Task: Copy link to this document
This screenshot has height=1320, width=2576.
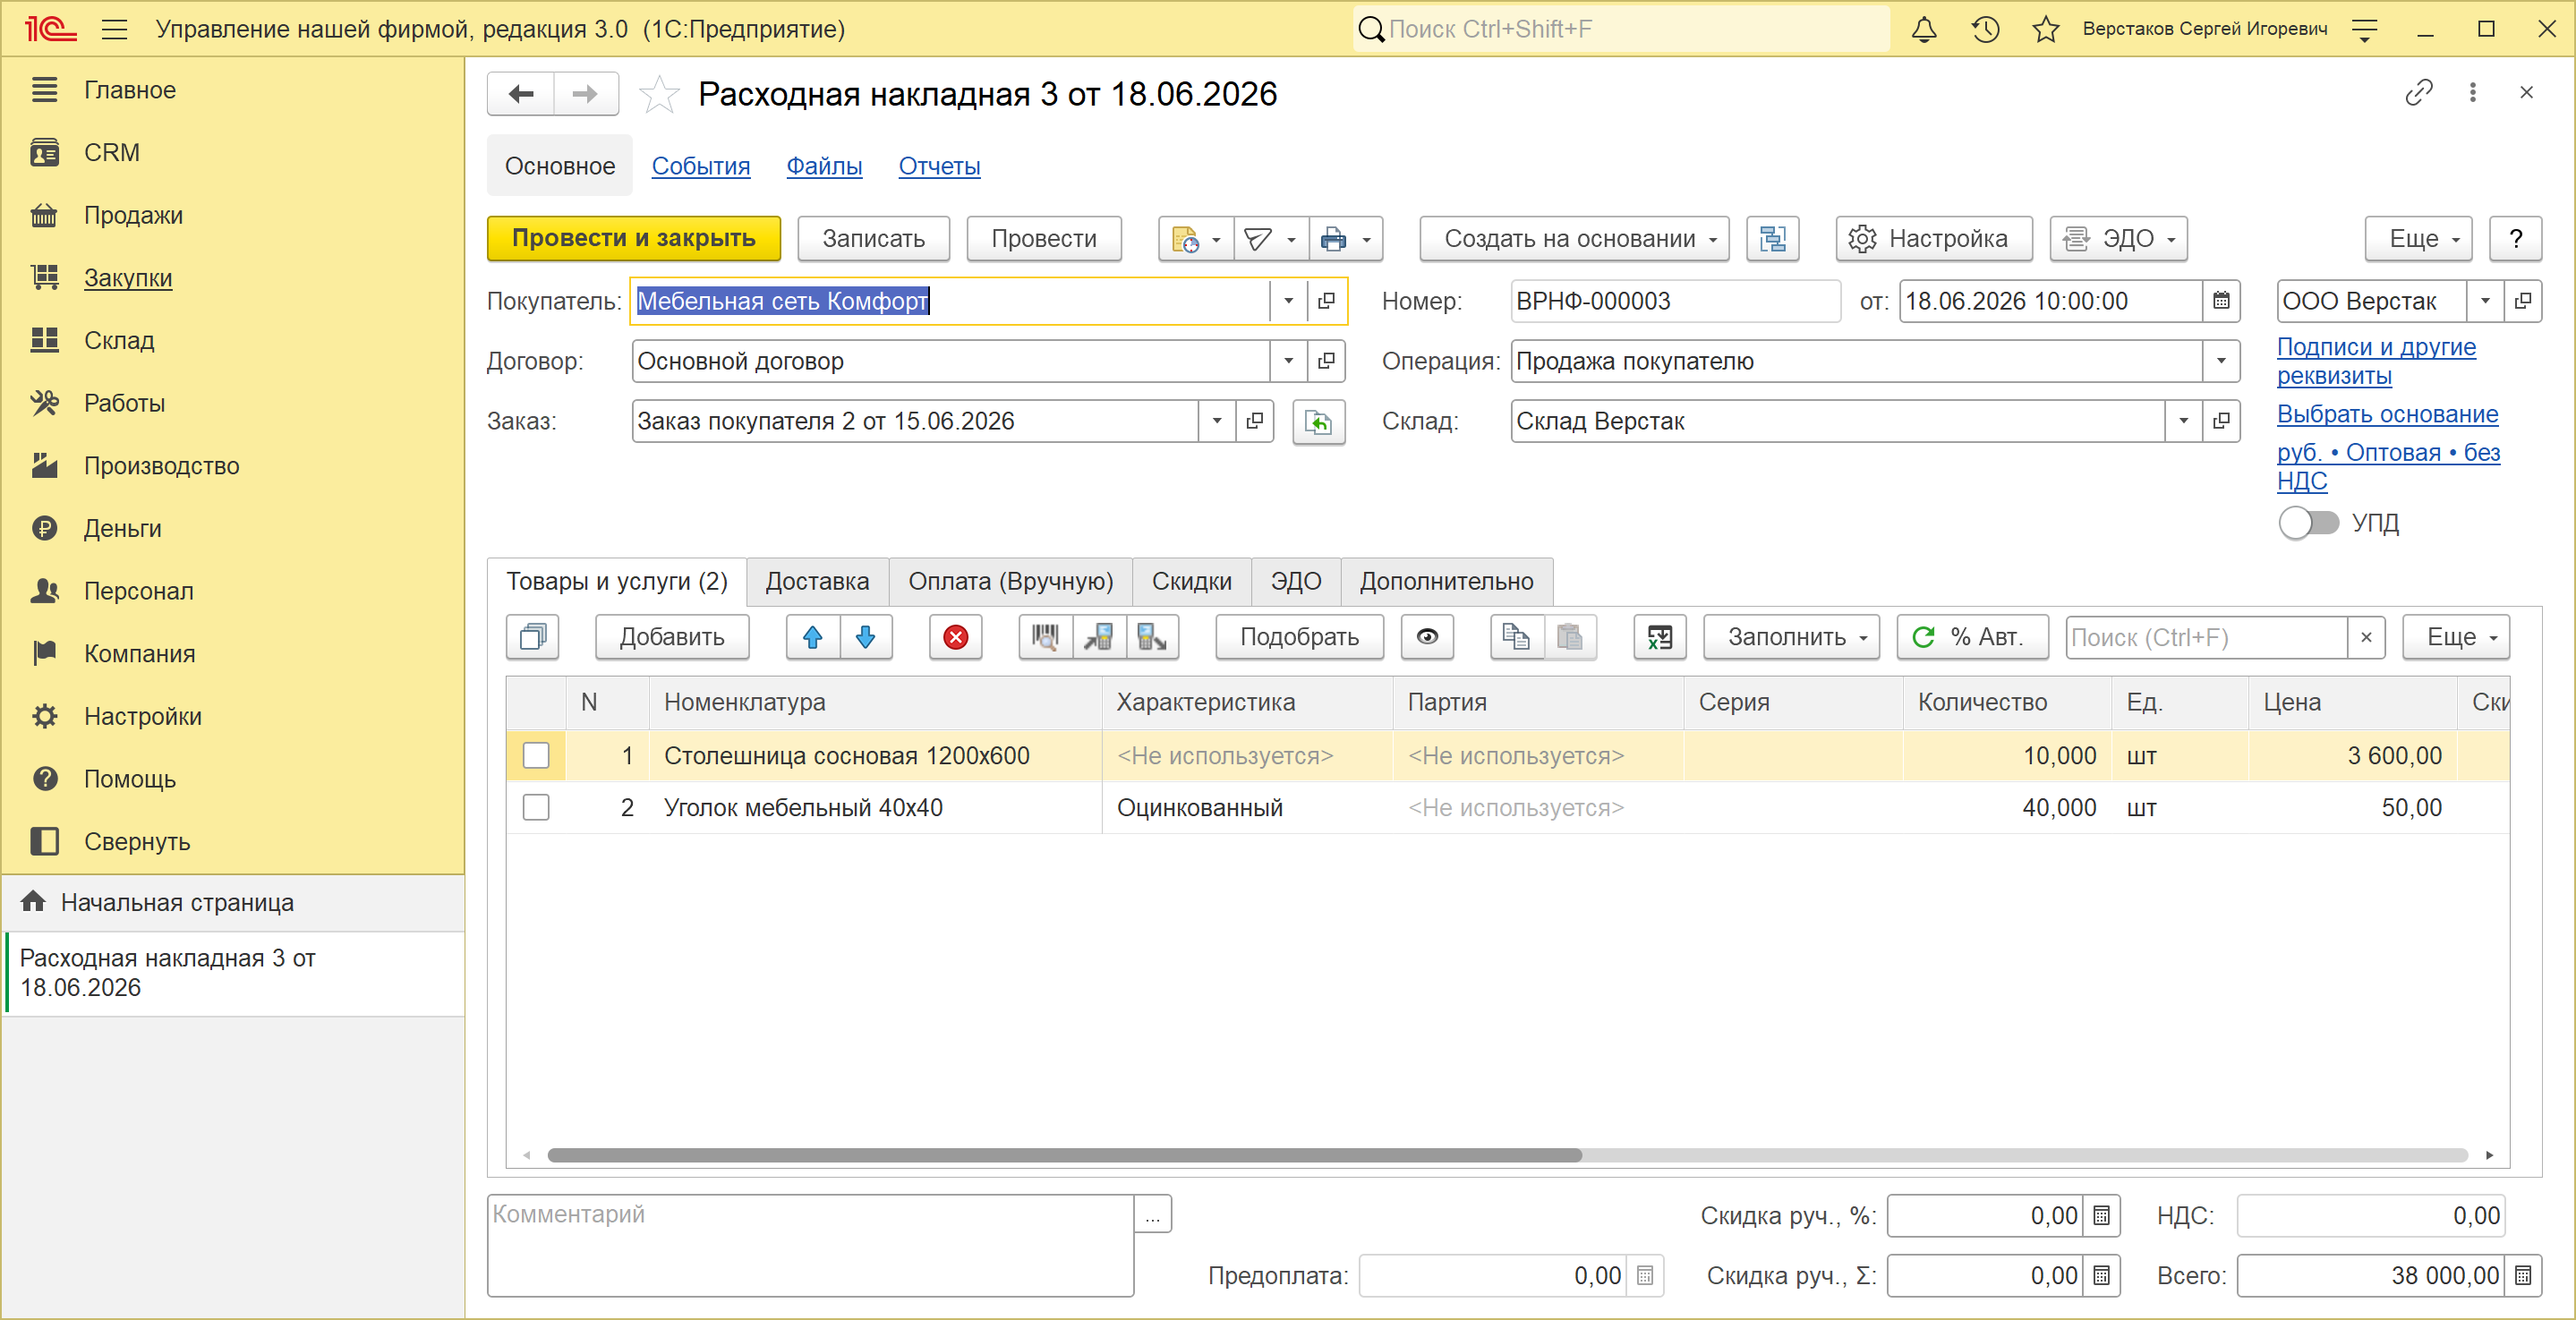Action: pyautogui.click(x=2418, y=93)
